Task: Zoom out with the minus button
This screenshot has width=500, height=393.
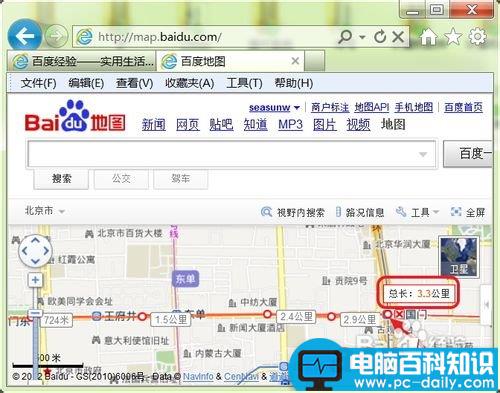Action: pos(35,313)
